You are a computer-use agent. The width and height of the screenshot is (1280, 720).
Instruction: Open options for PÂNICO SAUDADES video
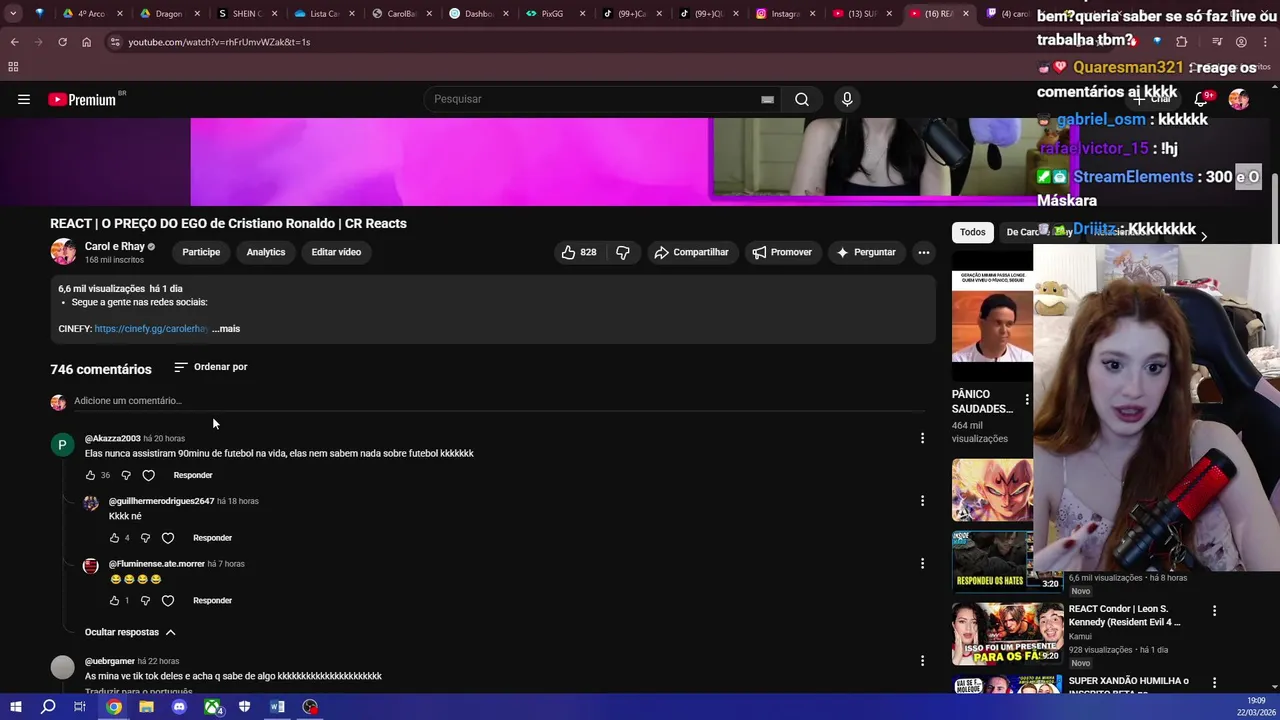1026,400
